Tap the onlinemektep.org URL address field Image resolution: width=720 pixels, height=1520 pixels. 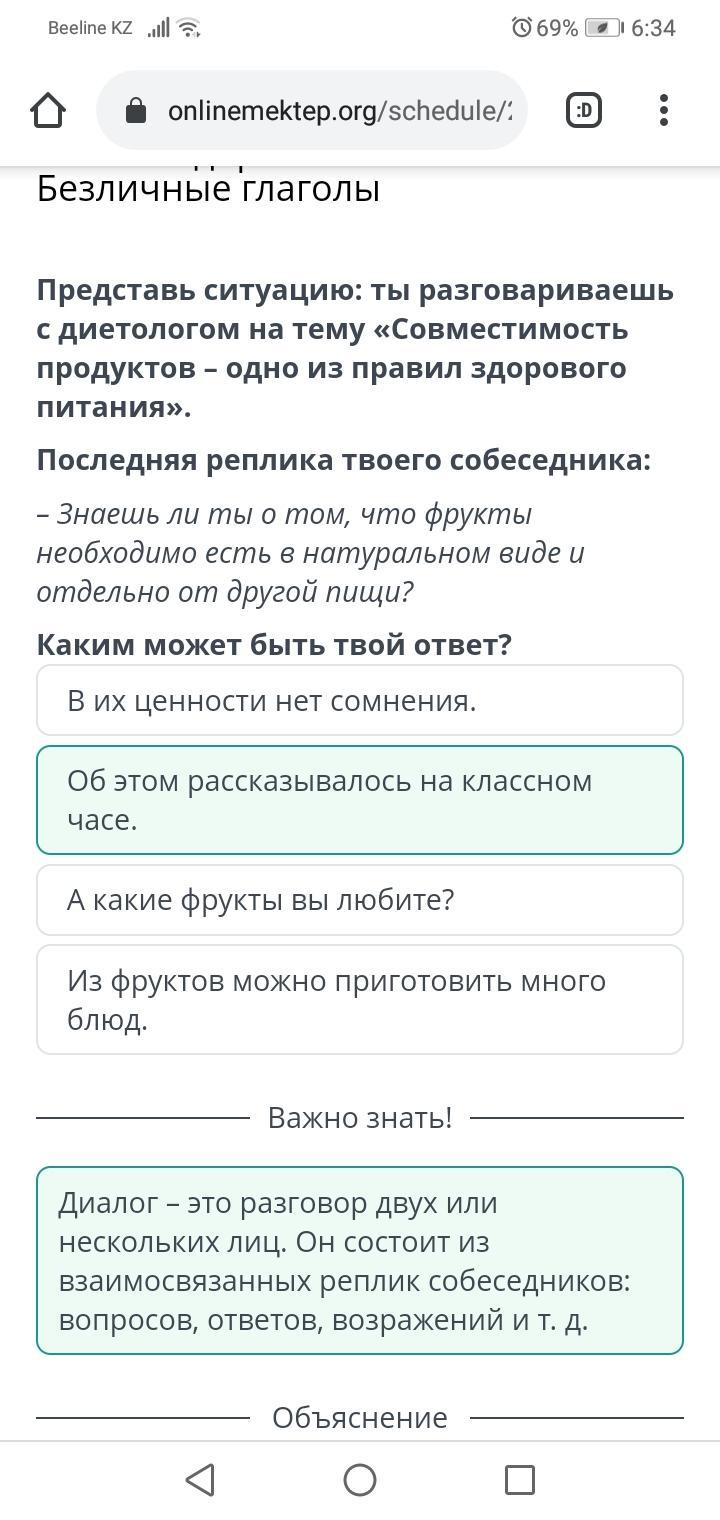(x=340, y=111)
